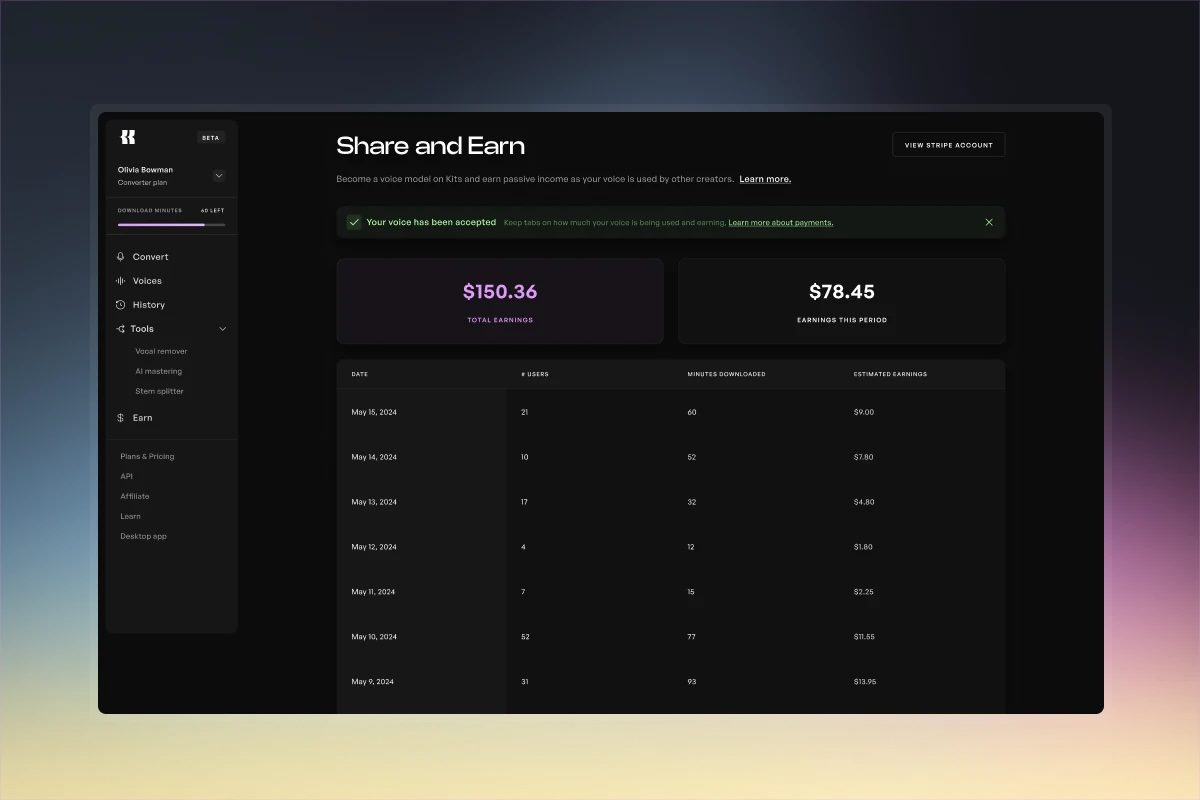Open the Learn more link under heading
Image resolution: width=1200 pixels, height=800 pixels.
point(765,179)
